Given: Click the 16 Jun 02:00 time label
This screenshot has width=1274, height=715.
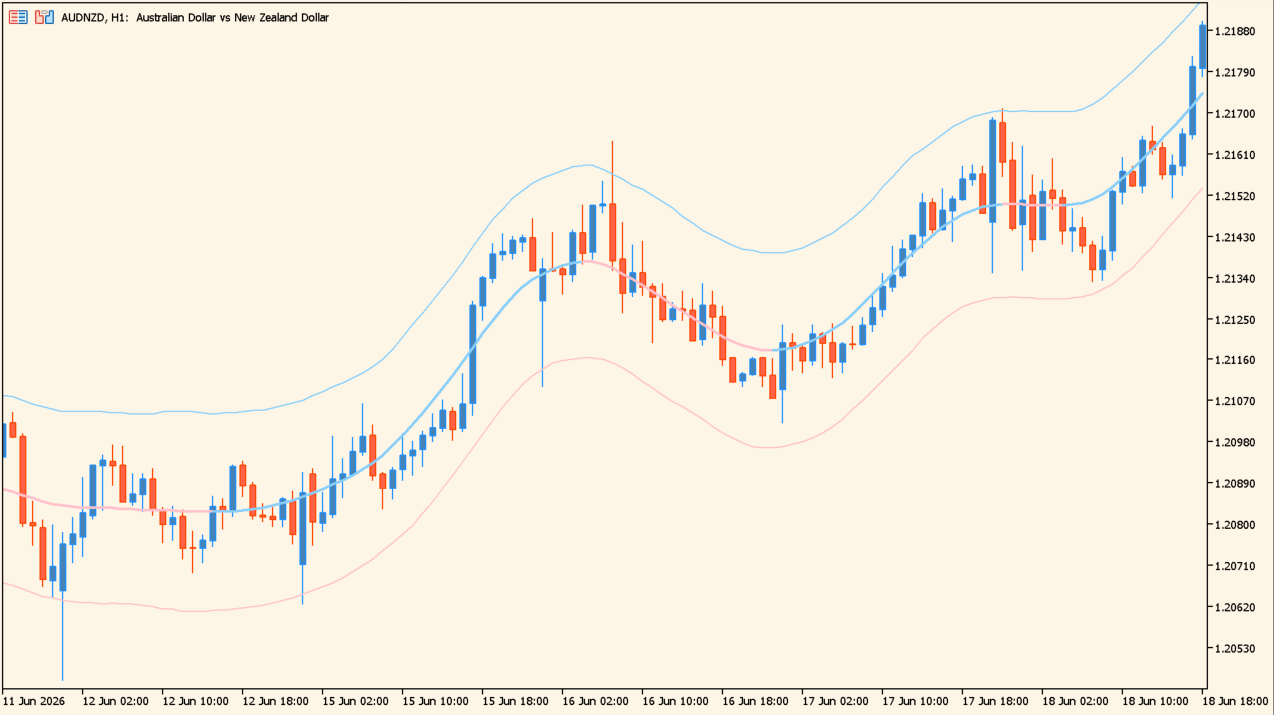Looking at the screenshot, I should click(x=595, y=701).
